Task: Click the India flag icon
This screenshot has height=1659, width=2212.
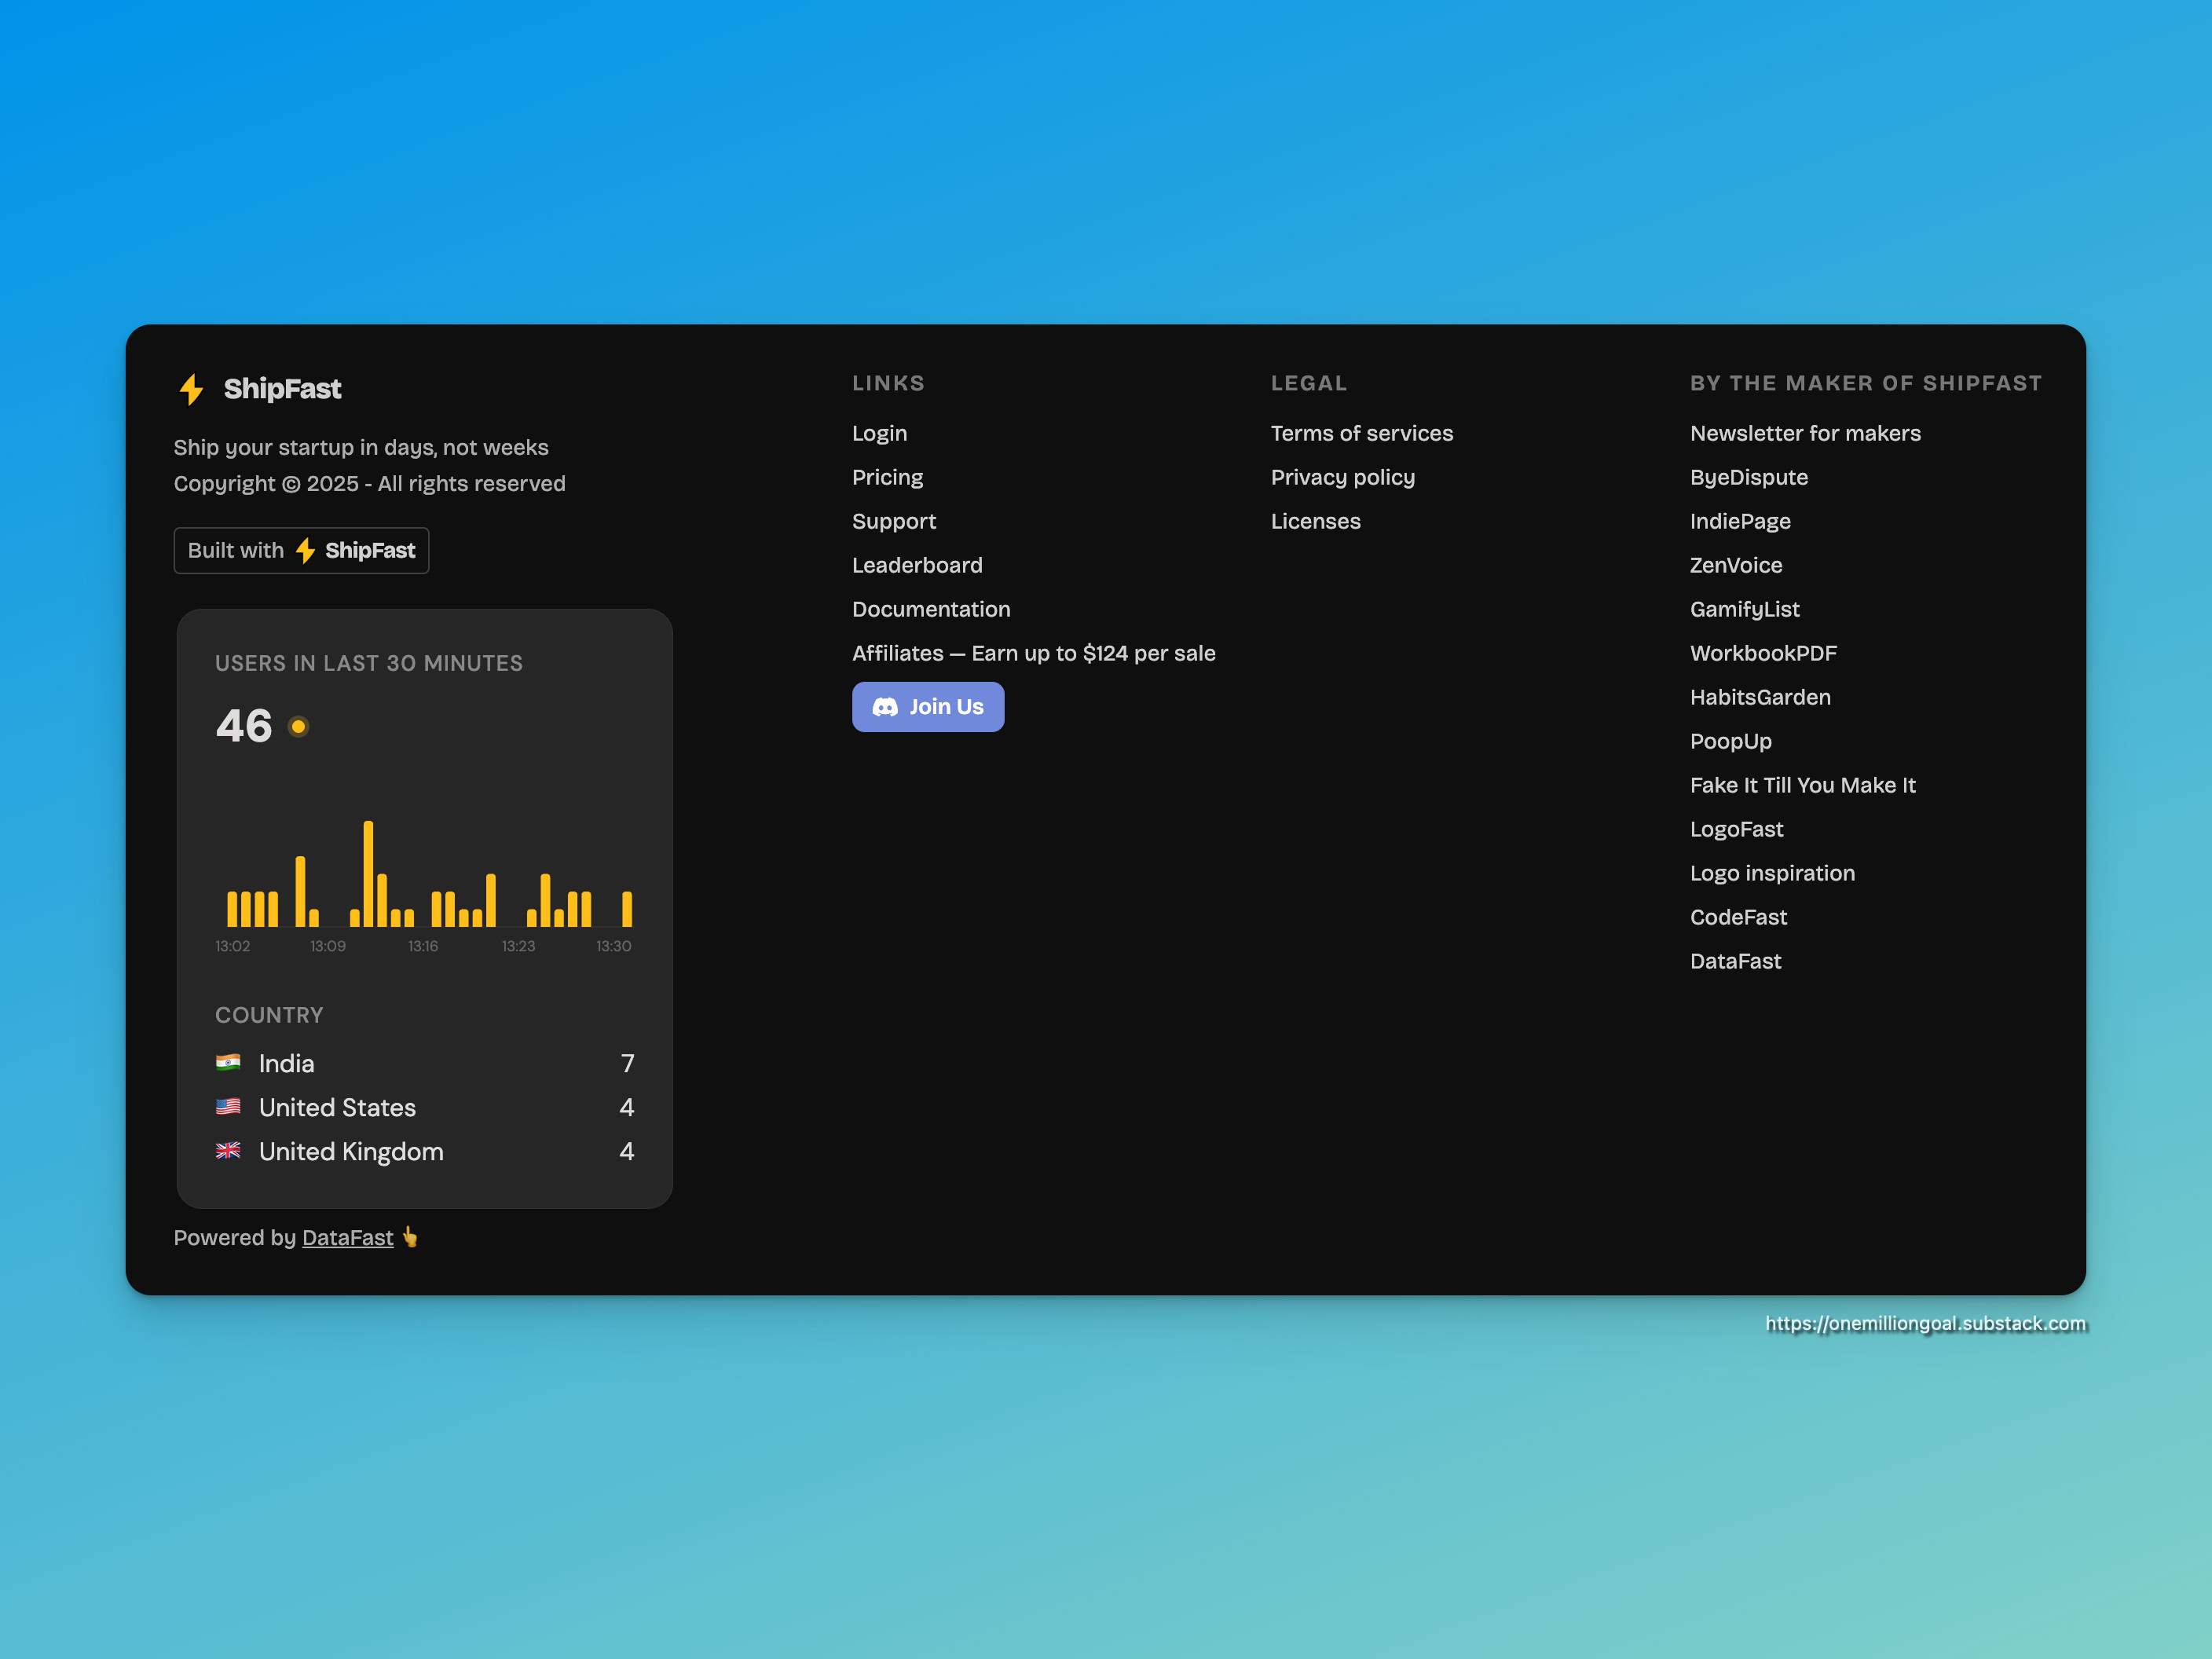Action: click(228, 1062)
